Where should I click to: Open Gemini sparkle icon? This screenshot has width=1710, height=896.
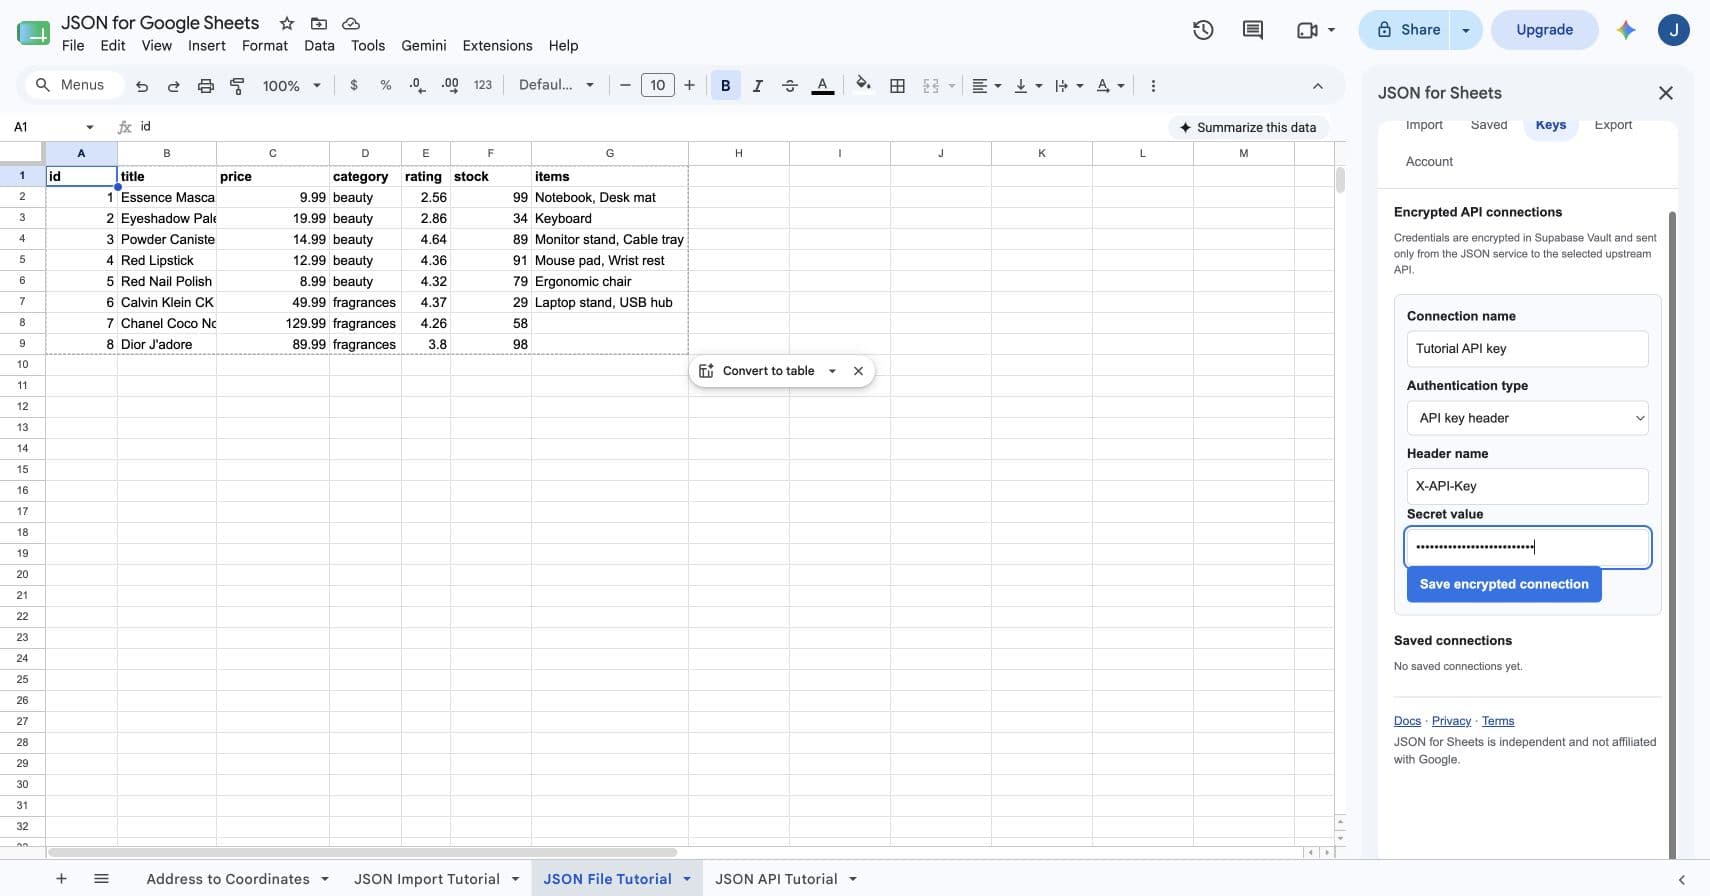[x=1626, y=30]
